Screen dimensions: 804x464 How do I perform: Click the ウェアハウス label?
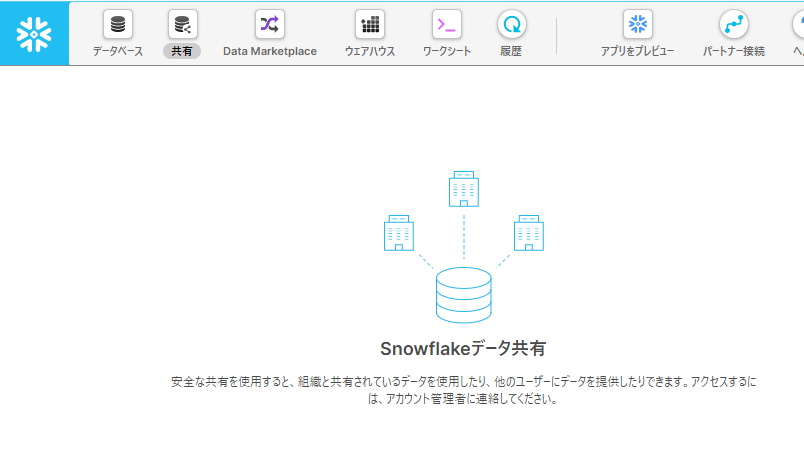(370, 51)
